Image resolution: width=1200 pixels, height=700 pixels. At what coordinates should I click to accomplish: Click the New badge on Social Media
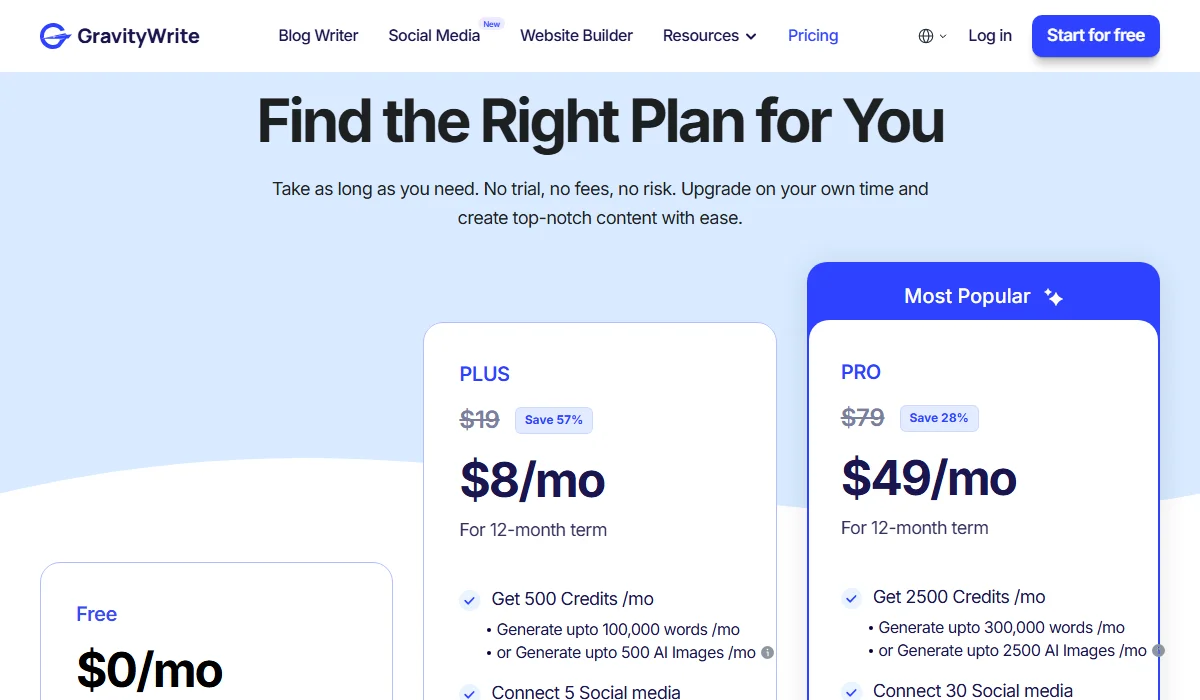[491, 22]
